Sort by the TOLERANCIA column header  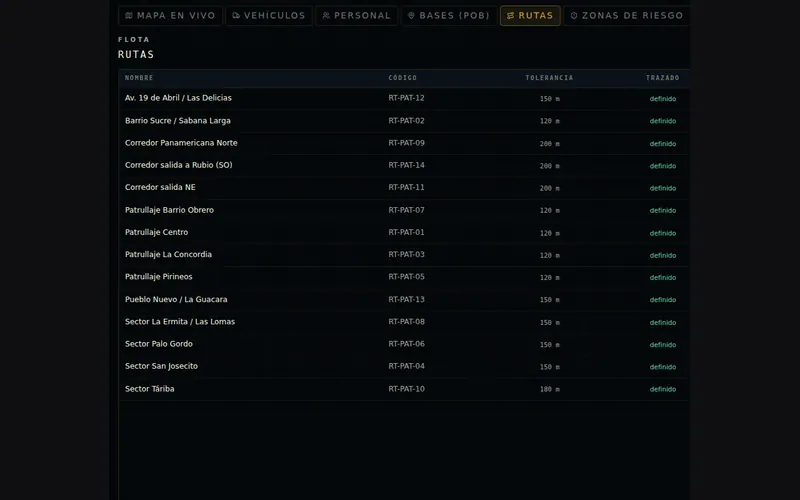coord(549,78)
